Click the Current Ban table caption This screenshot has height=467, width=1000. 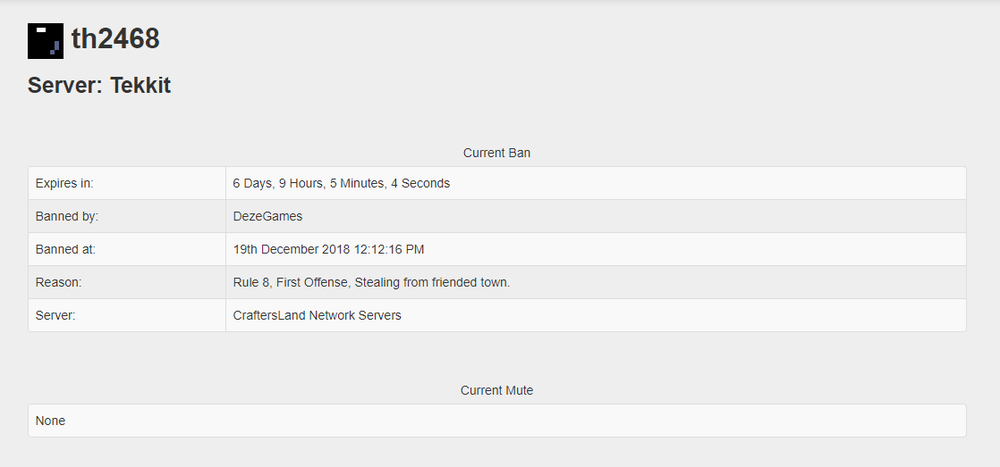pyautogui.click(x=496, y=153)
